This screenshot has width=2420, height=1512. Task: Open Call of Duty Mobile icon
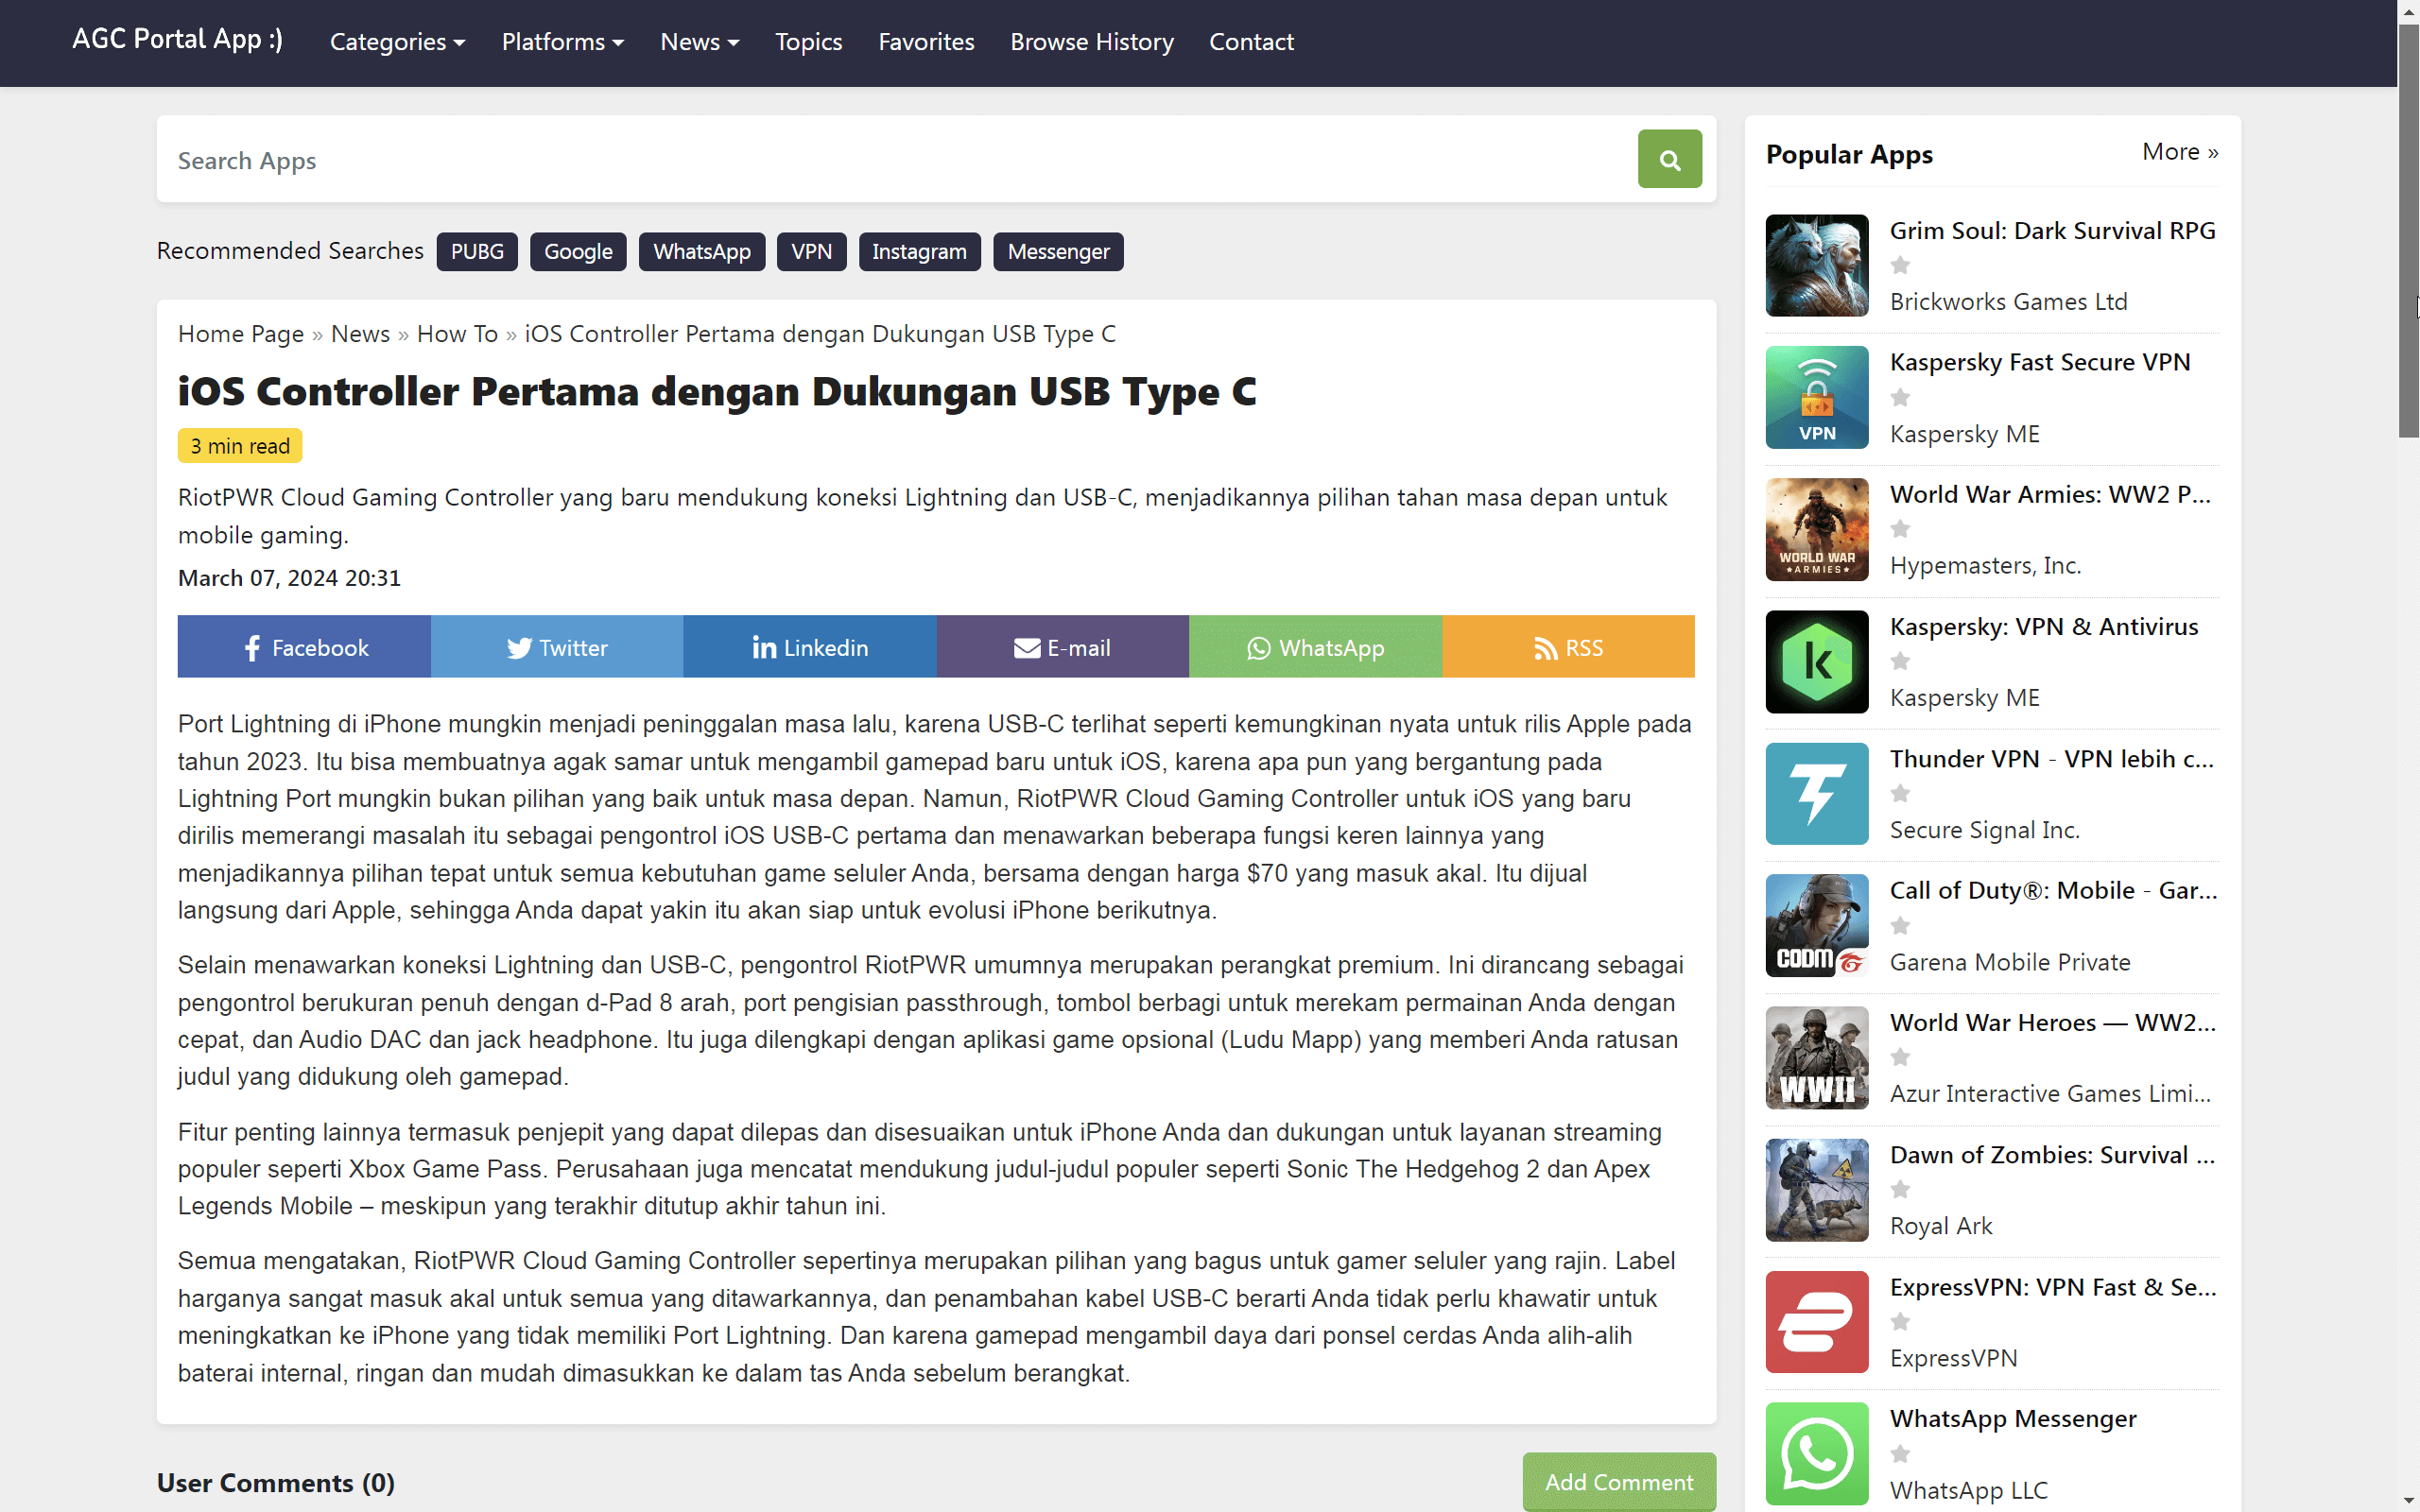click(1817, 925)
